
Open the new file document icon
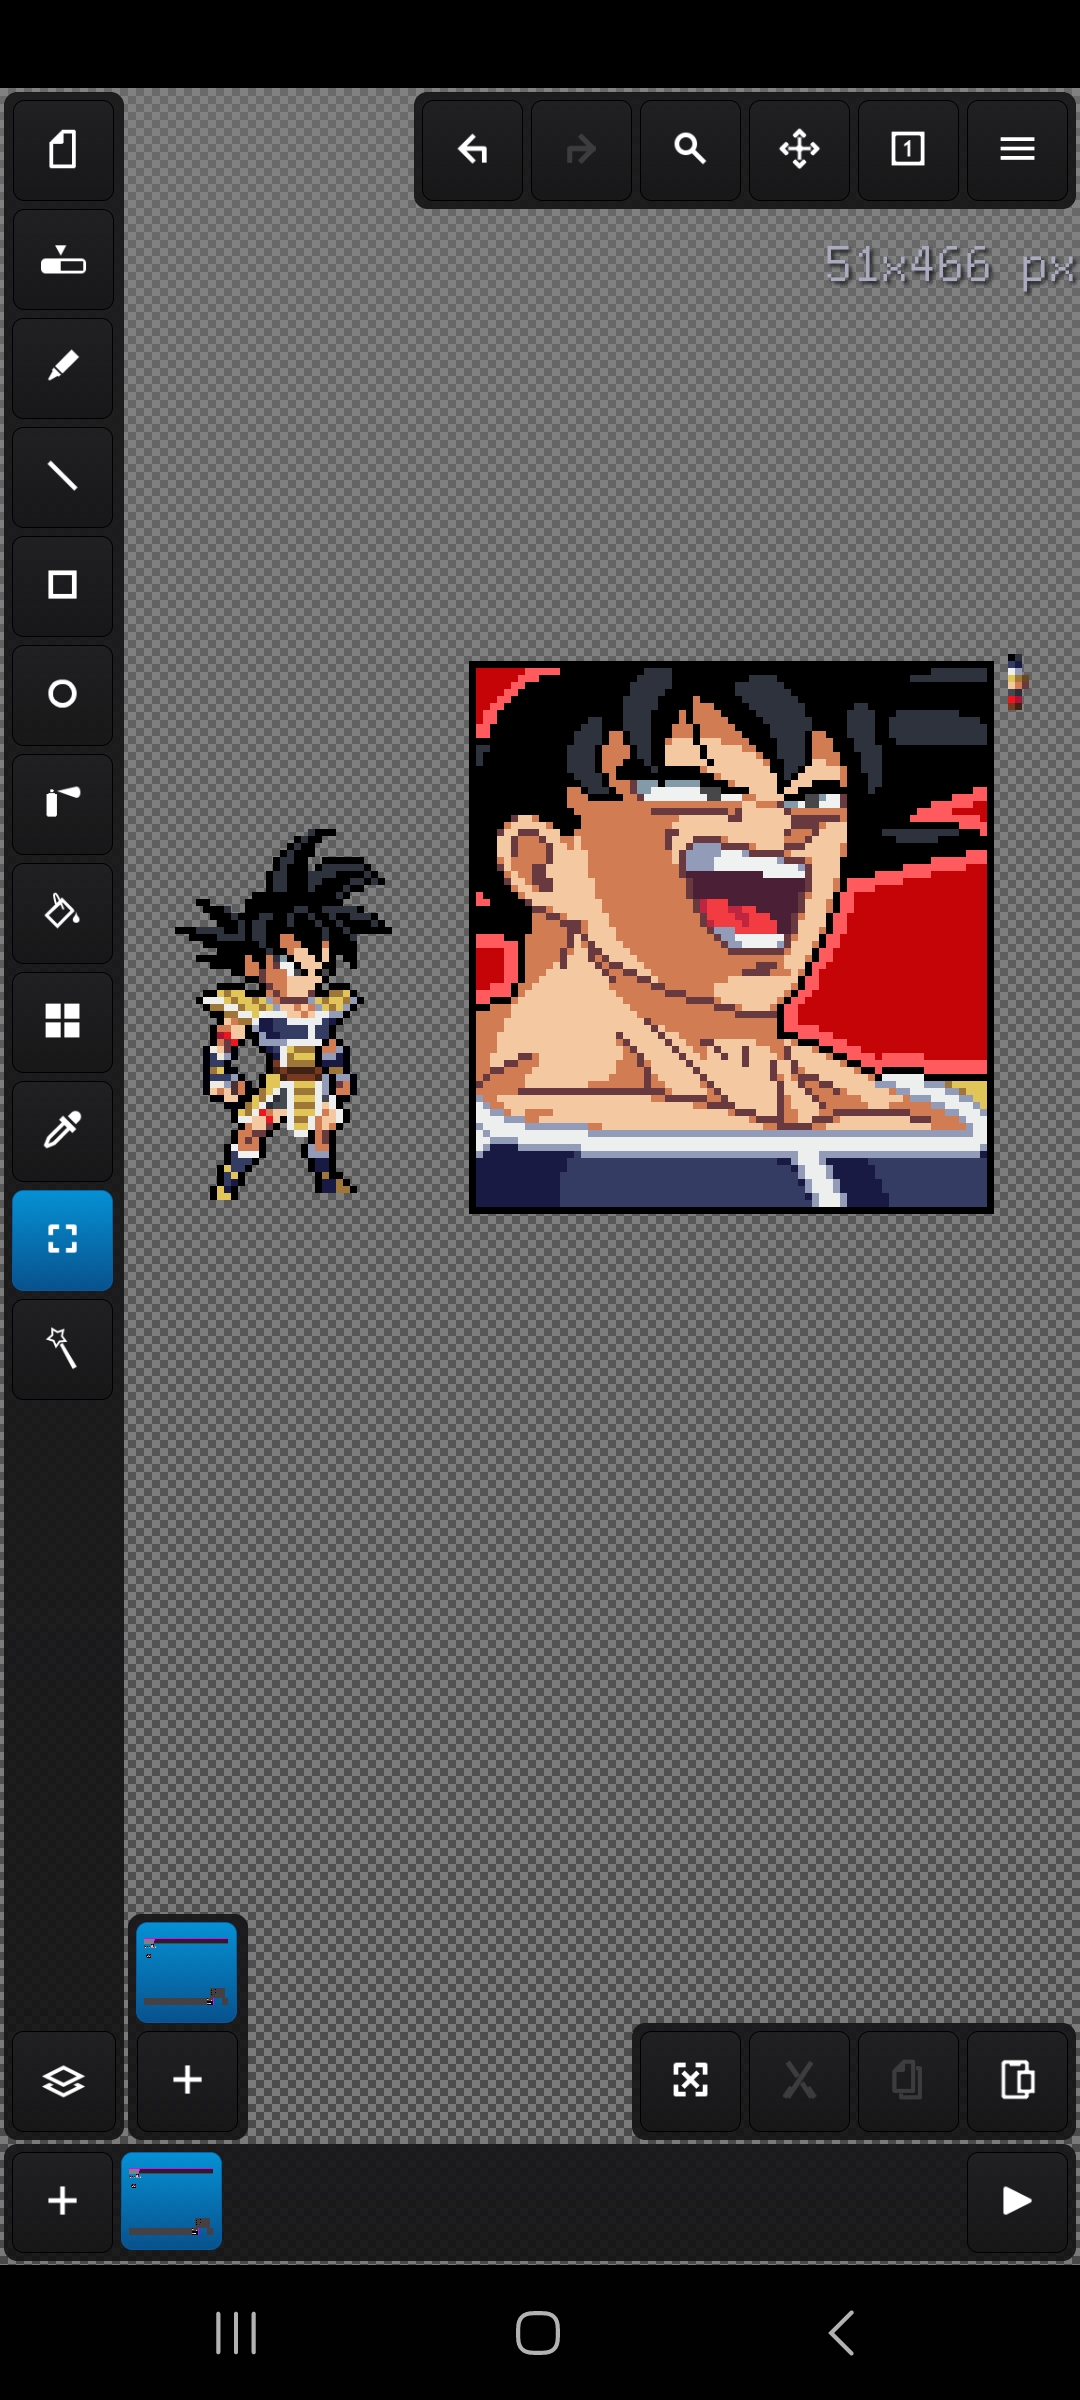tap(62, 150)
